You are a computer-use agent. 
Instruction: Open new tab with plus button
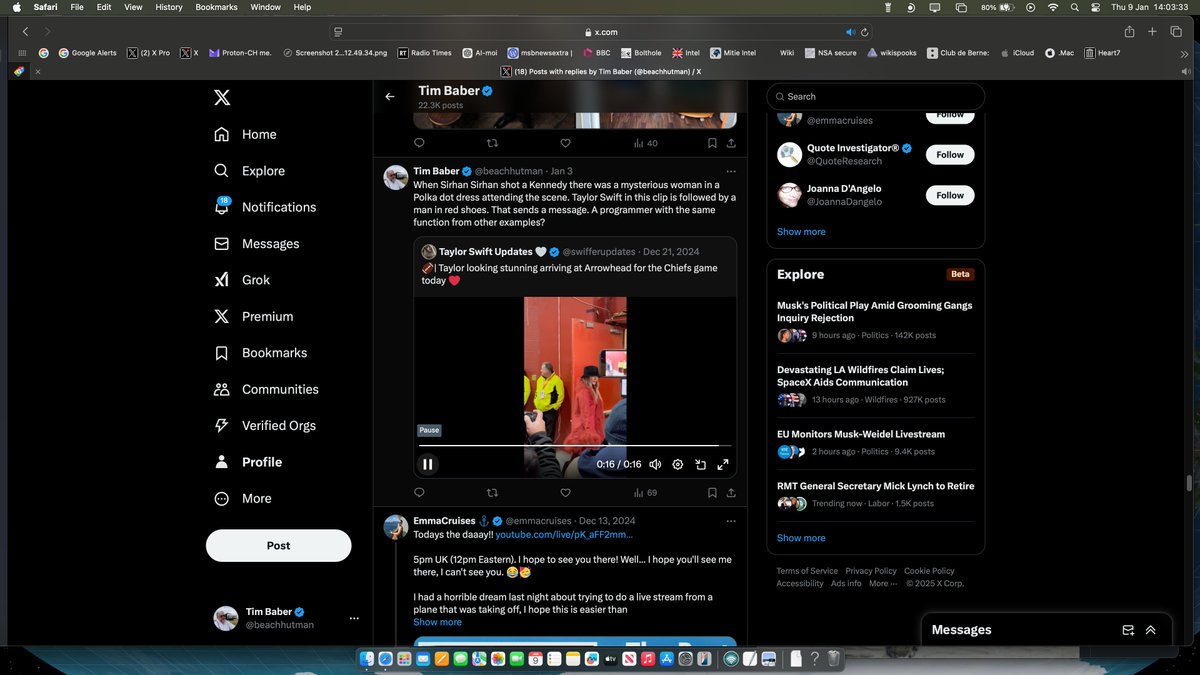coord(1152,32)
